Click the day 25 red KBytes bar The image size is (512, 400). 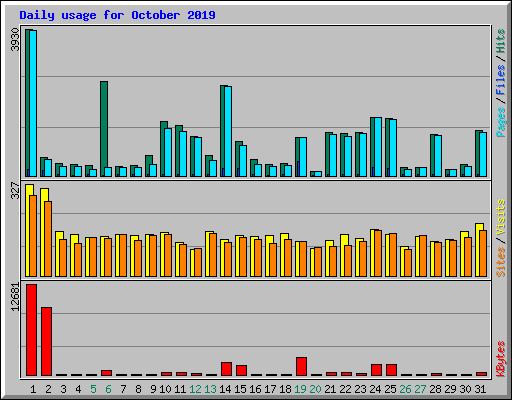391,370
